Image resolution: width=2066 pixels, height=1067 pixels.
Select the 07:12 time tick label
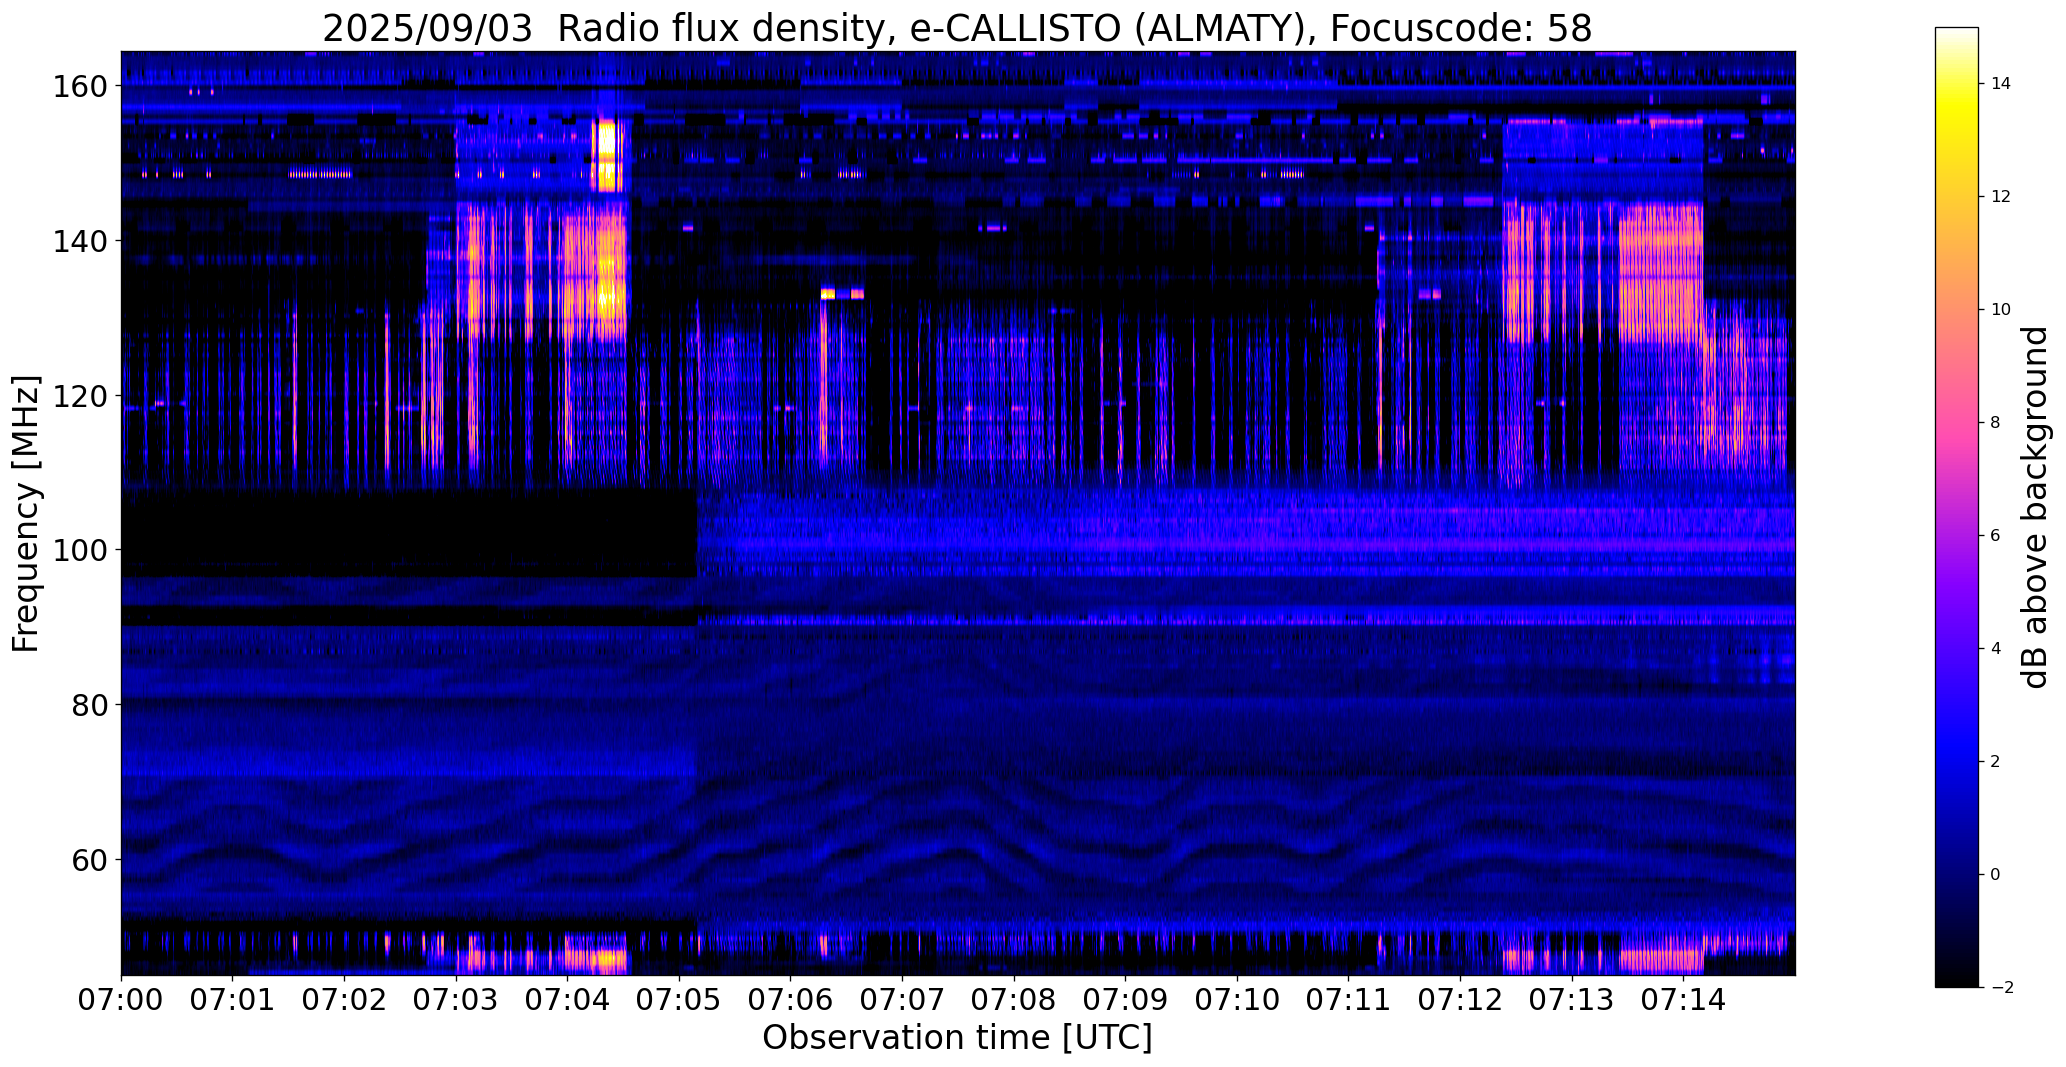[1460, 999]
